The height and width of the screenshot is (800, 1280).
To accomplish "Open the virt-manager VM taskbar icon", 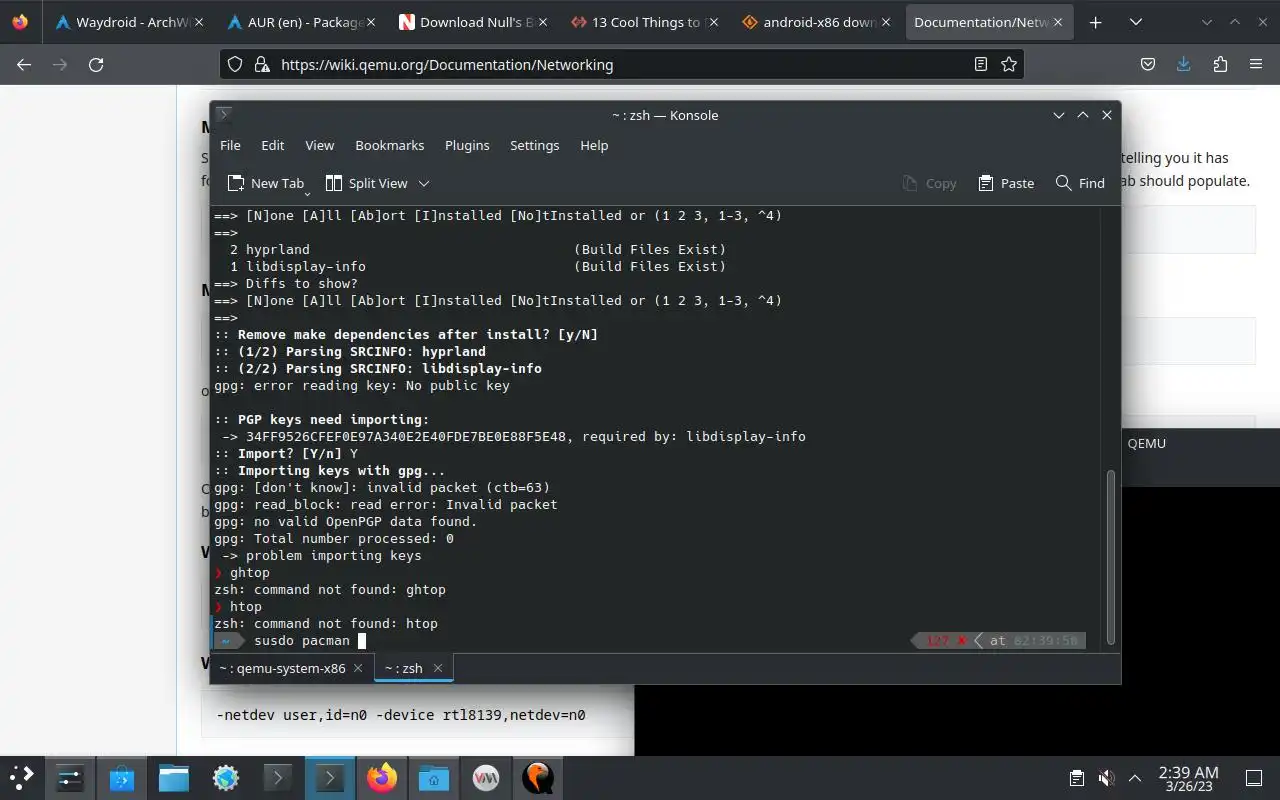I will (486, 777).
